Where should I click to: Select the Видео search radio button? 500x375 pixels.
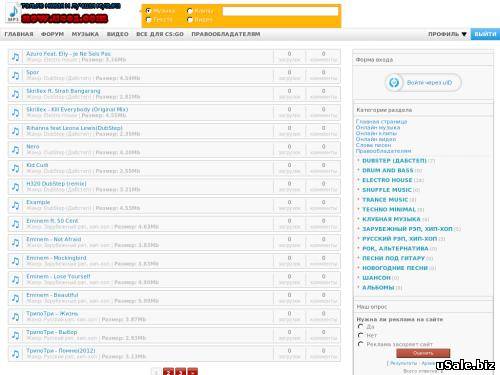[x=190, y=20]
